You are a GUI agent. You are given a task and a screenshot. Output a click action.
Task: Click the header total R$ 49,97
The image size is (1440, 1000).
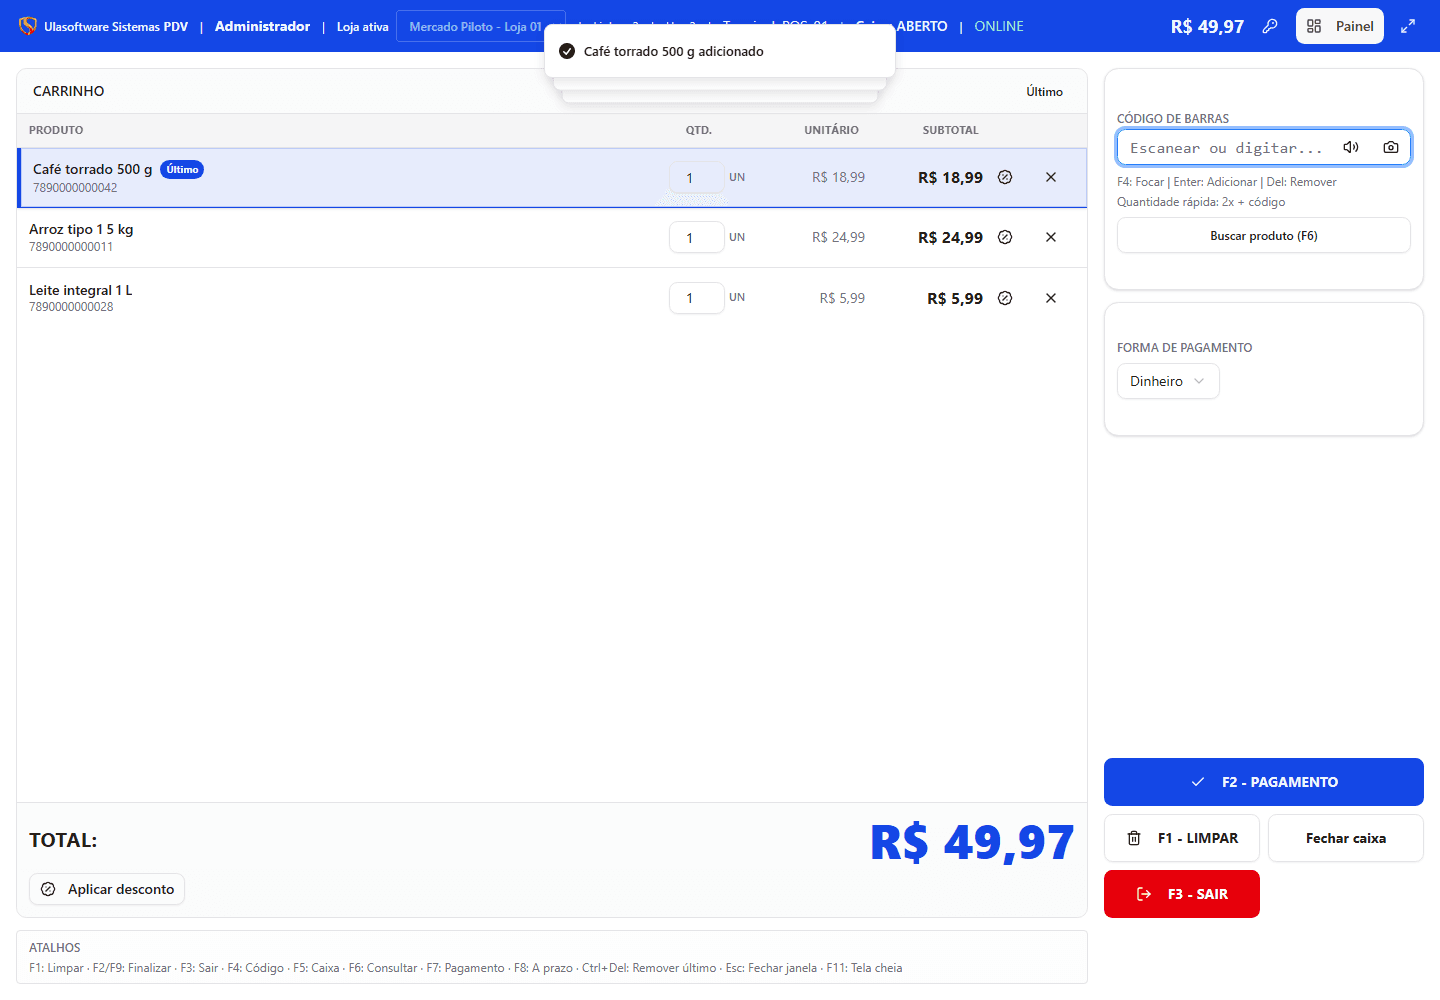point(1207,26)
